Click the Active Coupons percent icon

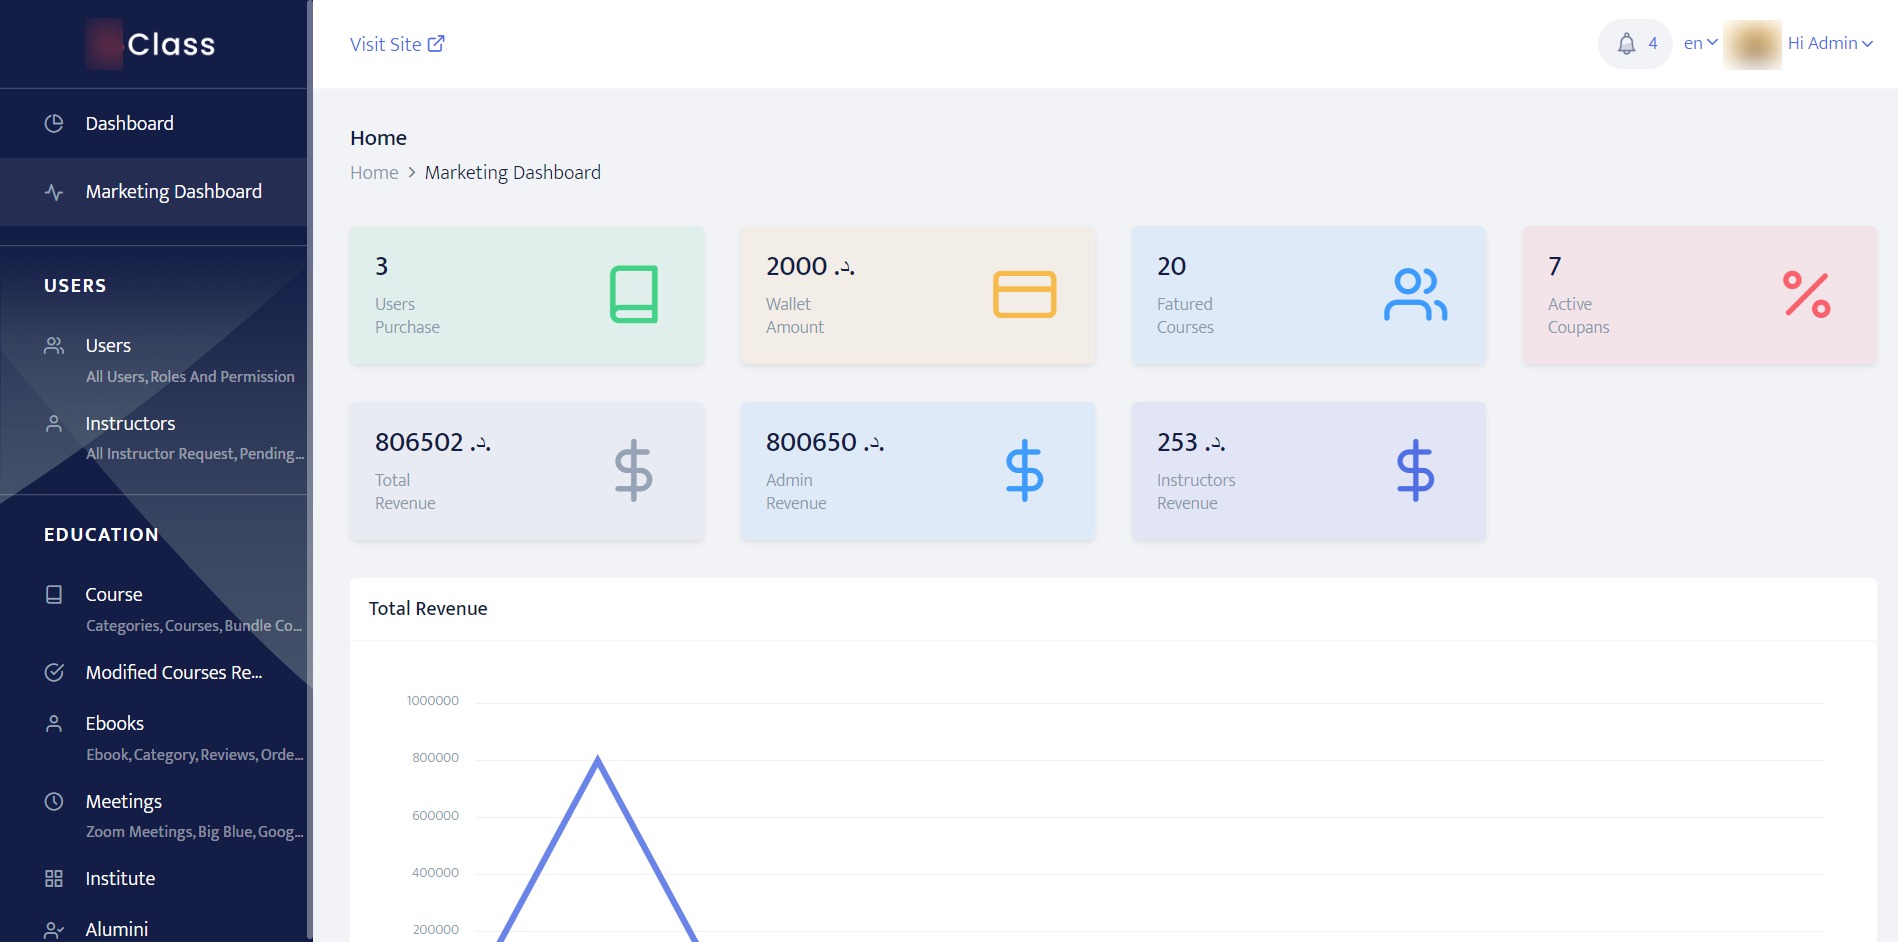(1805, 294)
